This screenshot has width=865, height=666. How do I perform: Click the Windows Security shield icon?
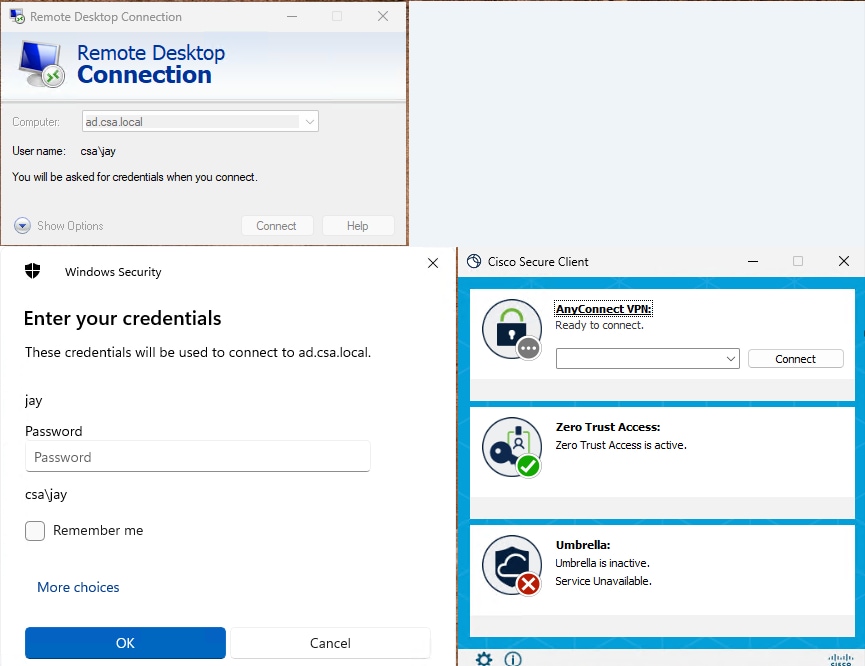point(33,271)
